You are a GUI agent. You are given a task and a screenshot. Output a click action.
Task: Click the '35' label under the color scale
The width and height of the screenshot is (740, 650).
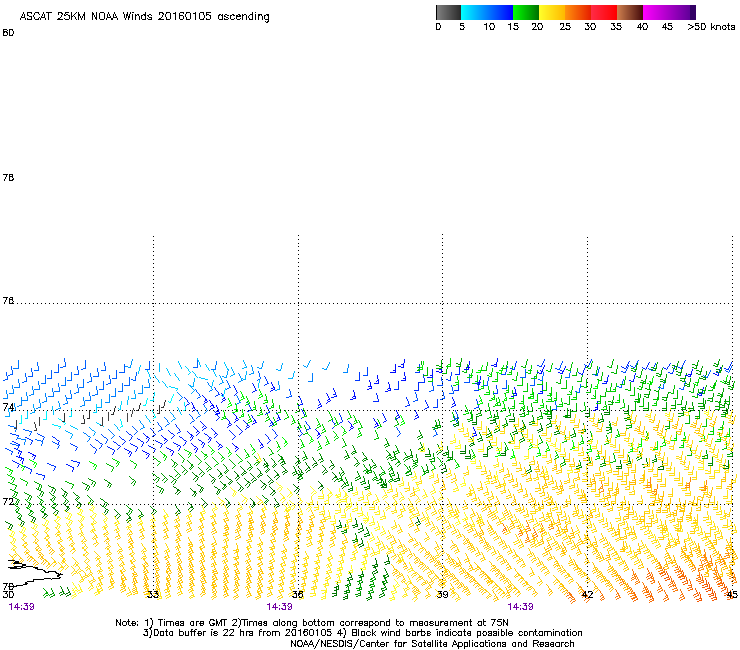[616, 27]
